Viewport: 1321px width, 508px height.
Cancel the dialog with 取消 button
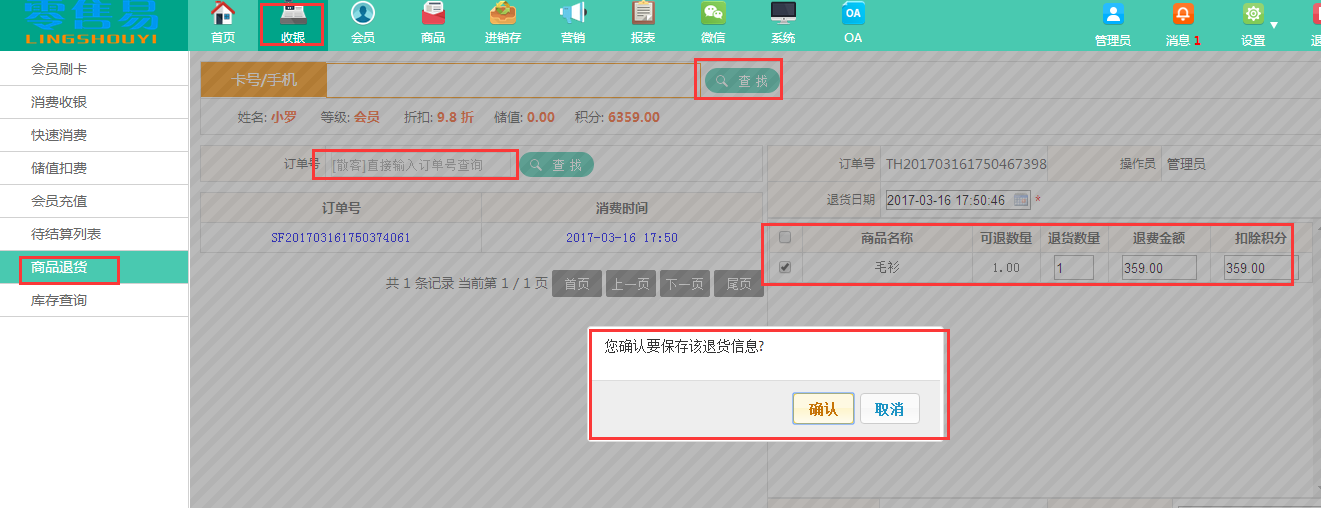(889, 409)
